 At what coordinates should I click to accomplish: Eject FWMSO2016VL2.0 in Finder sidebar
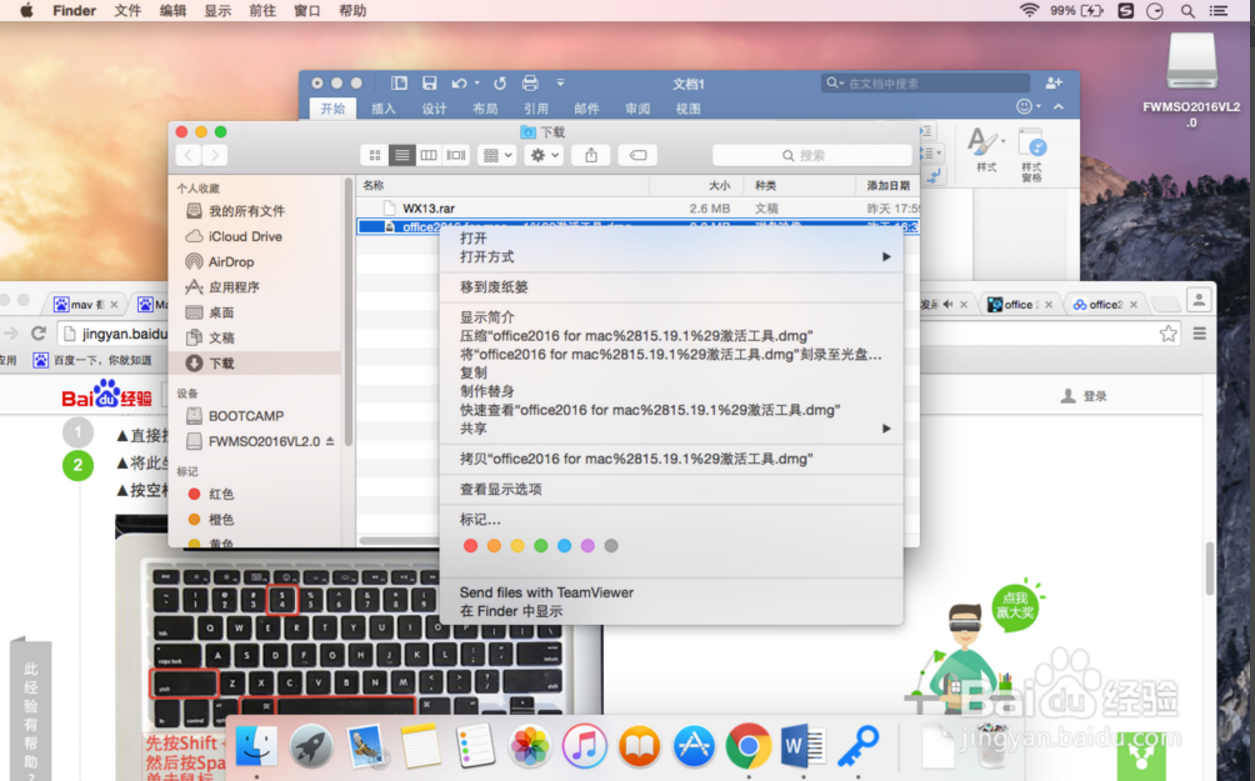click(330, 441)
